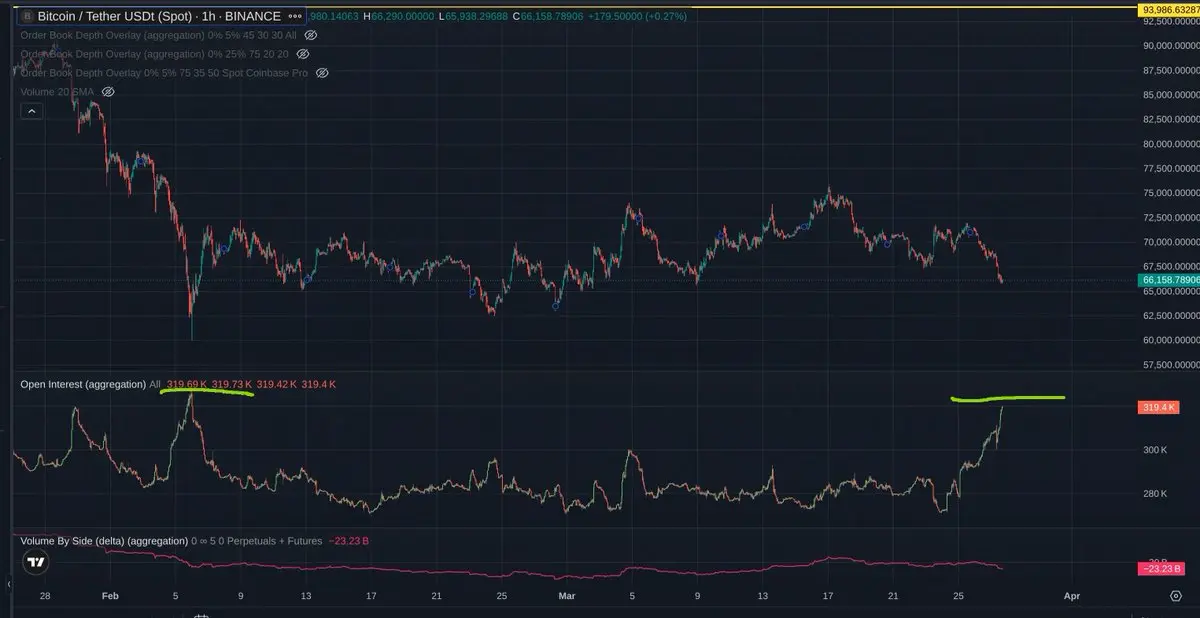Click the current price tag 66,158.78906
The image size is (1200, 618).
click(1168, 281)
